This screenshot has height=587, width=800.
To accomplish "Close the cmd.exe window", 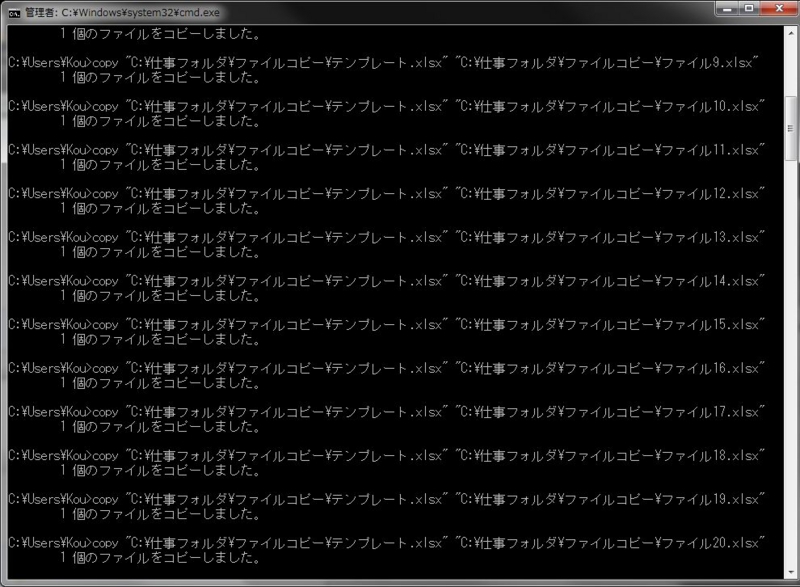I will tap(779, 9).
